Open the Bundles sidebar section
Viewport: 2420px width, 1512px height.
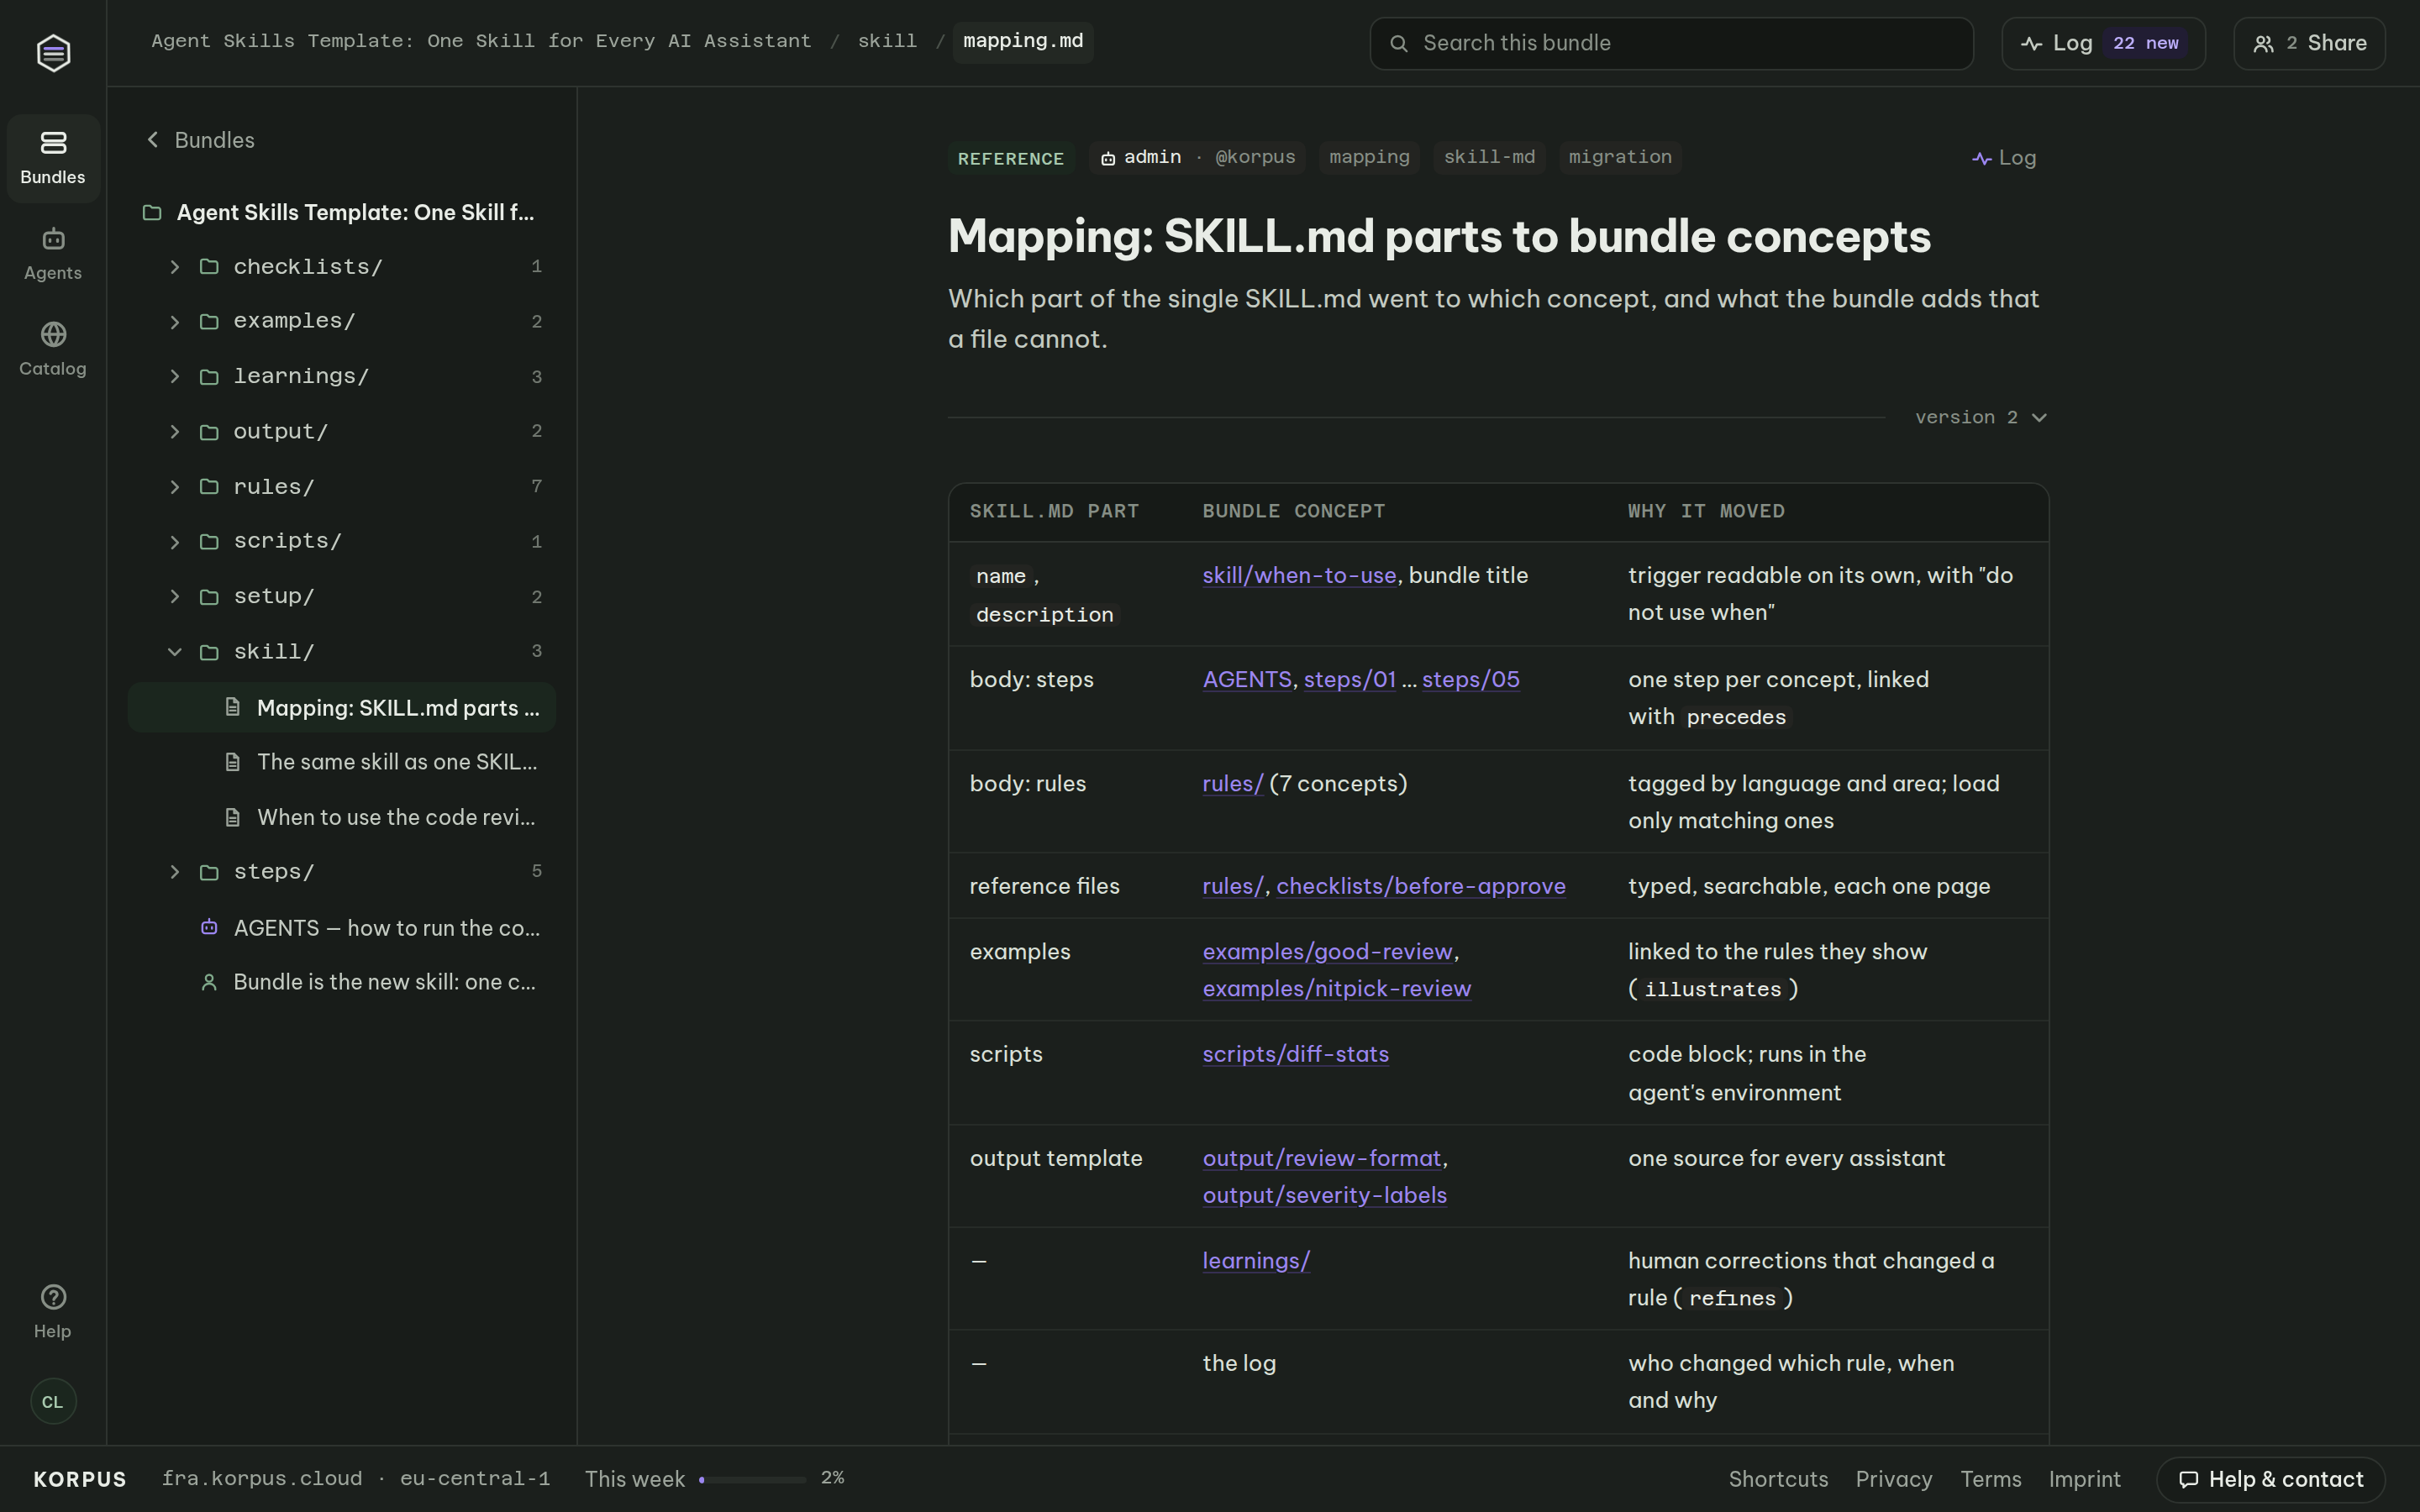pyautogui.click(x=53, y=158)
